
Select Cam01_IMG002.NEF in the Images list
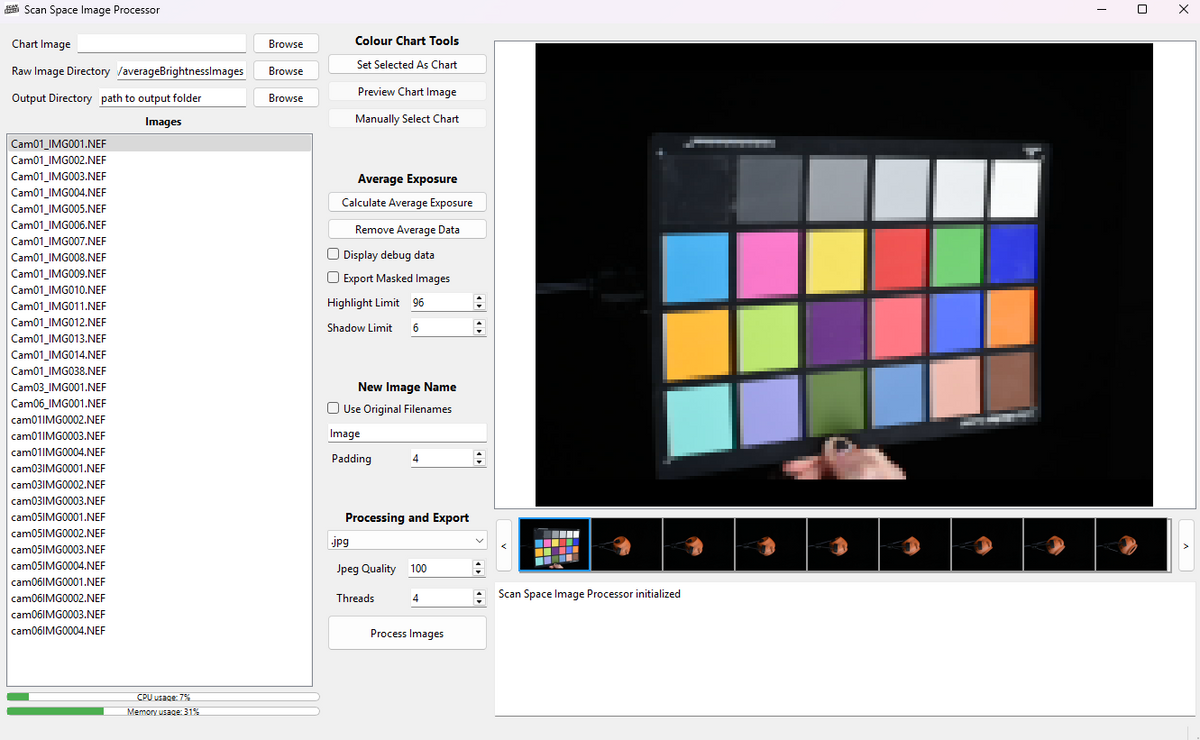point(160,160)
